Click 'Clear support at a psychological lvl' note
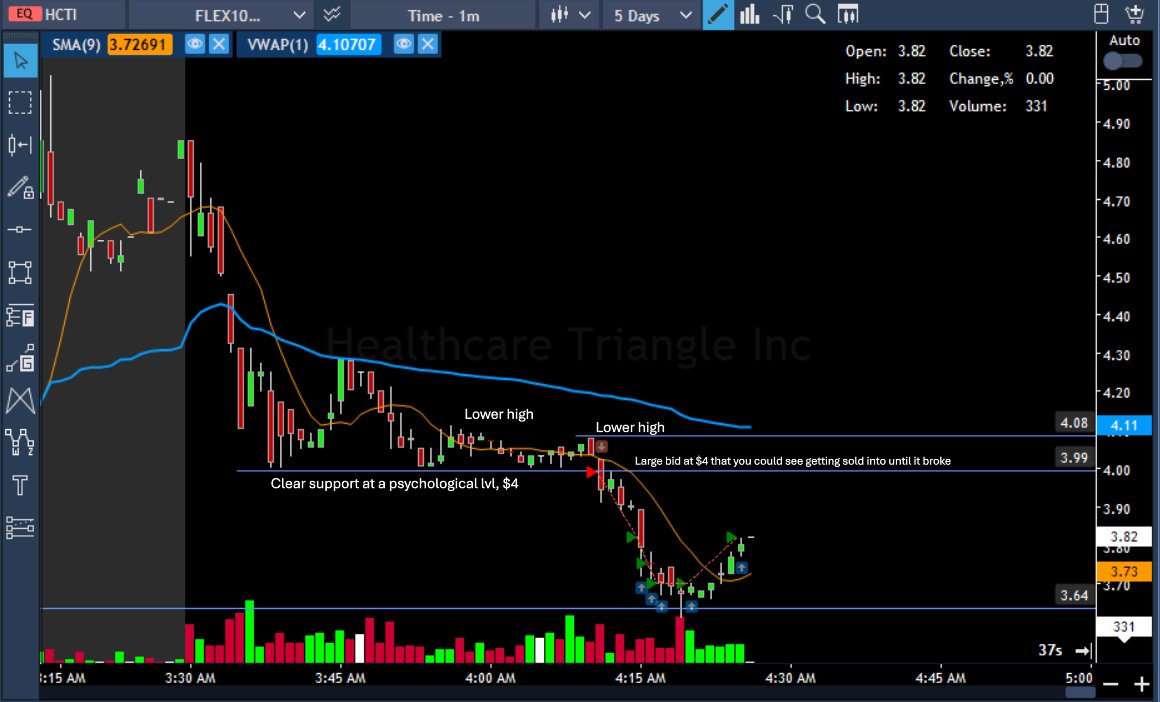Screen dimensions: 1160x702 coord(394,484)
